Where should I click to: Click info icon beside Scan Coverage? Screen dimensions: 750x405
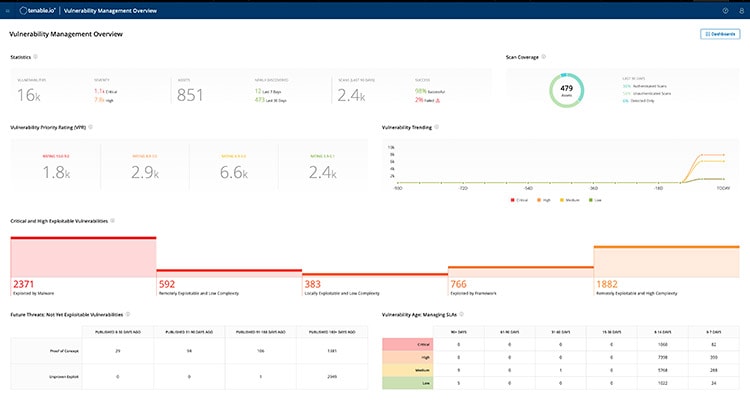(543, 57)
